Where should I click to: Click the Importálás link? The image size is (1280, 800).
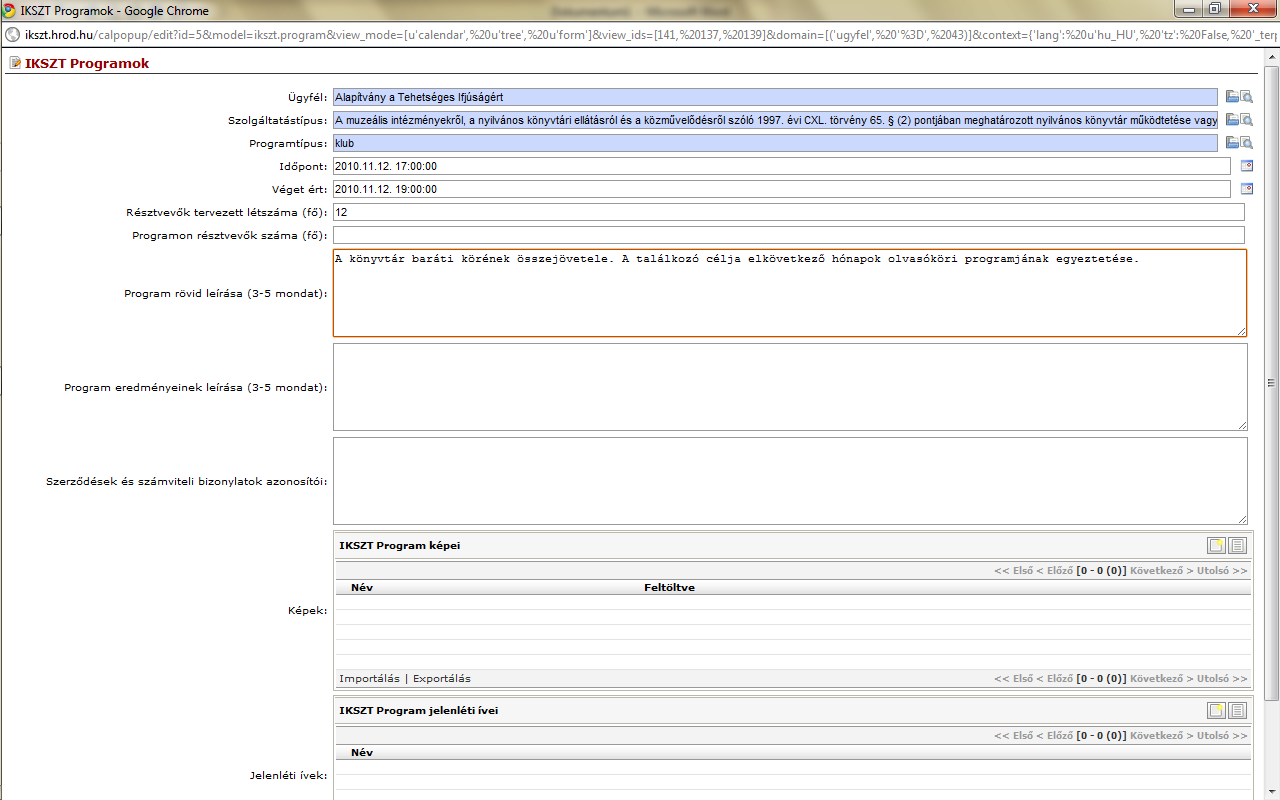click(369, 678)
